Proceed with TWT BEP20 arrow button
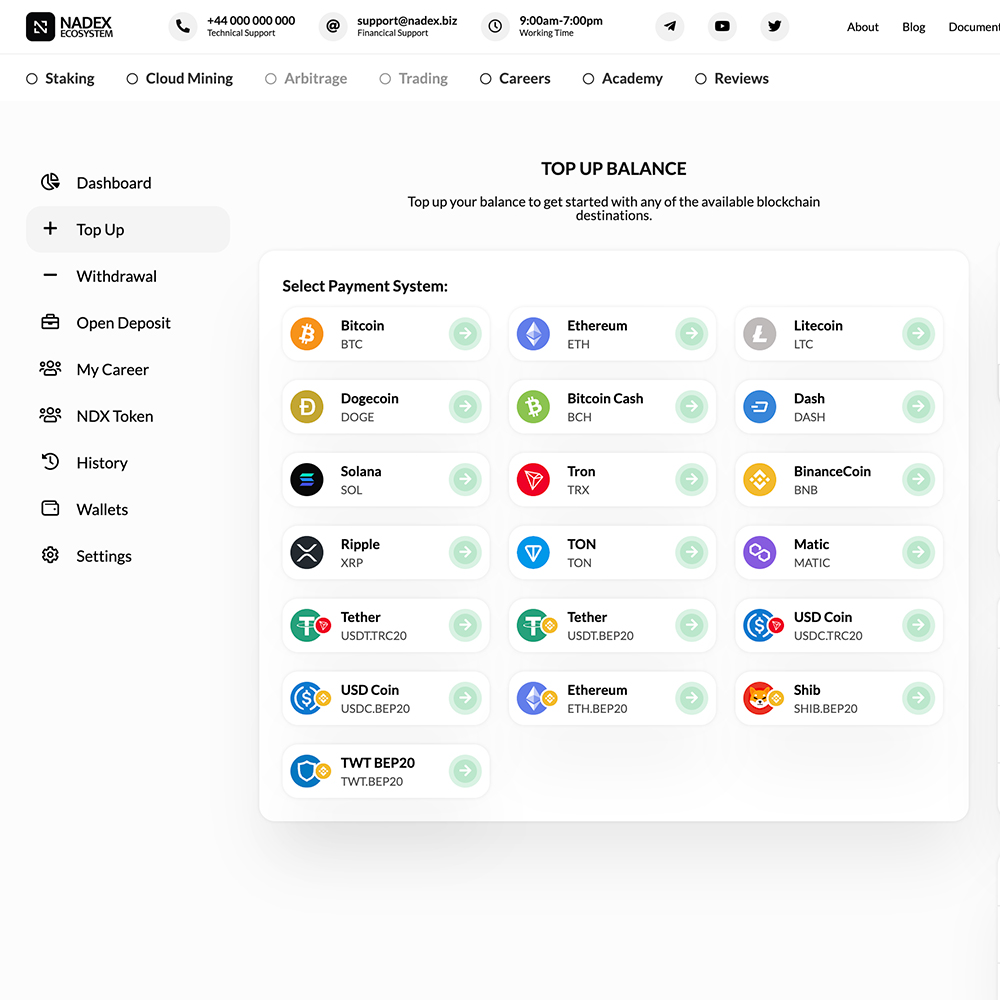Image resolution: width=1000 pixels, height=1000 pixels. coord(465,771)
